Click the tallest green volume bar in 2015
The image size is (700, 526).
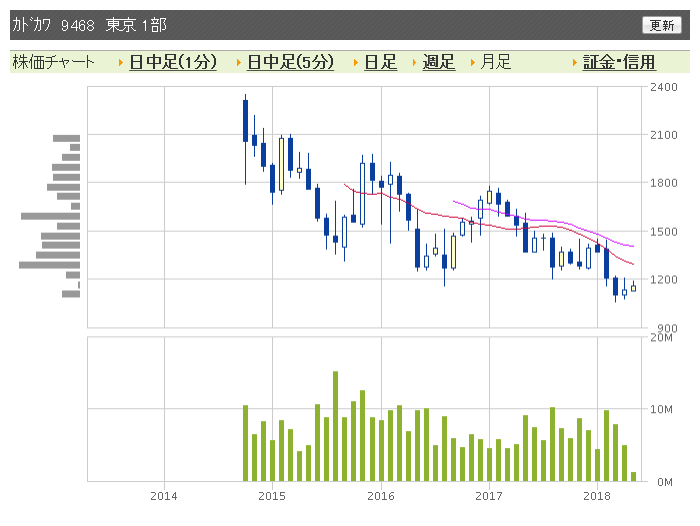tap(335, 426)
